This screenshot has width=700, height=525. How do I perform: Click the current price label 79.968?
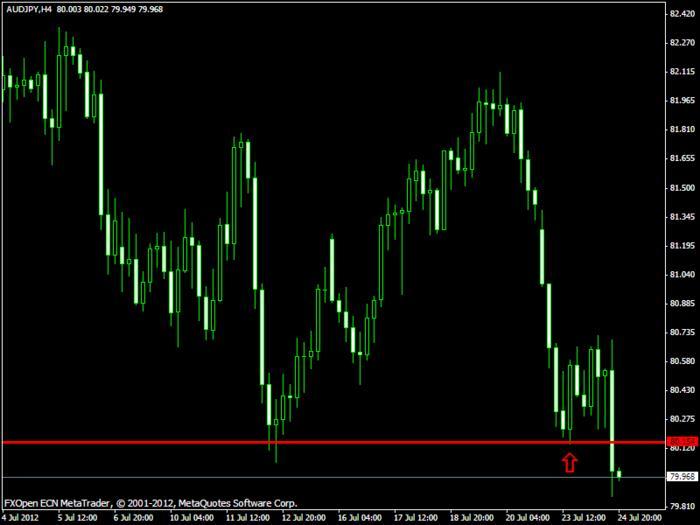(682, 476)
